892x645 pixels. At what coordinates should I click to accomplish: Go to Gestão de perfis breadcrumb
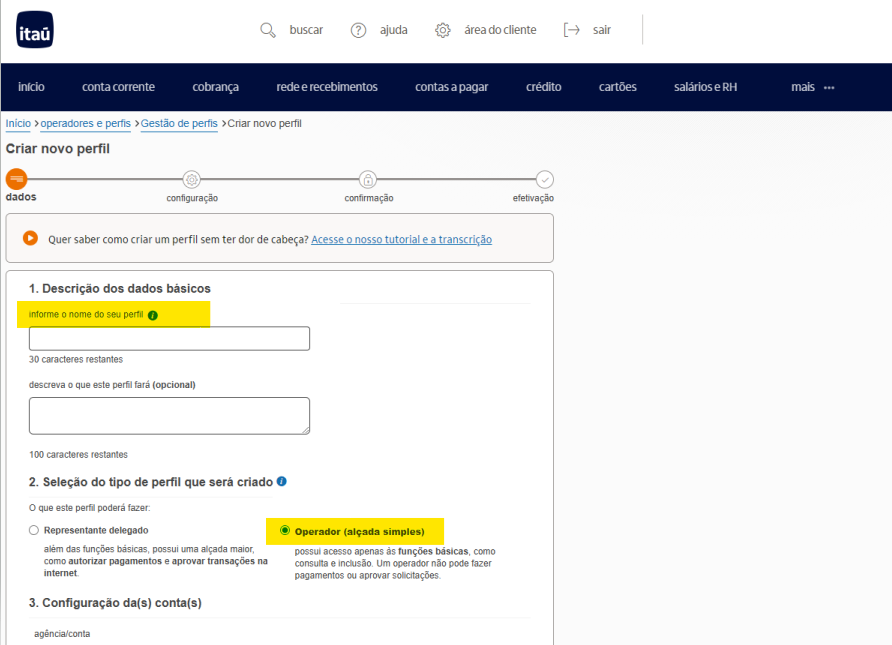[x=179, y=123]
